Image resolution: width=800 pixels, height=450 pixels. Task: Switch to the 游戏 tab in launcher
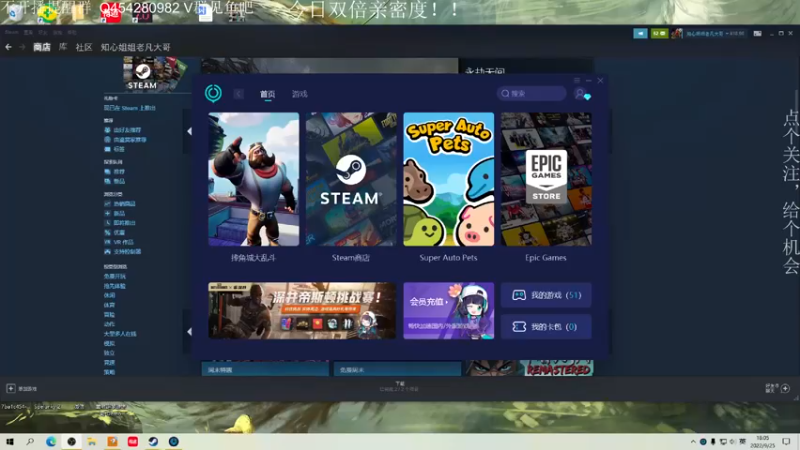[299, 94]
